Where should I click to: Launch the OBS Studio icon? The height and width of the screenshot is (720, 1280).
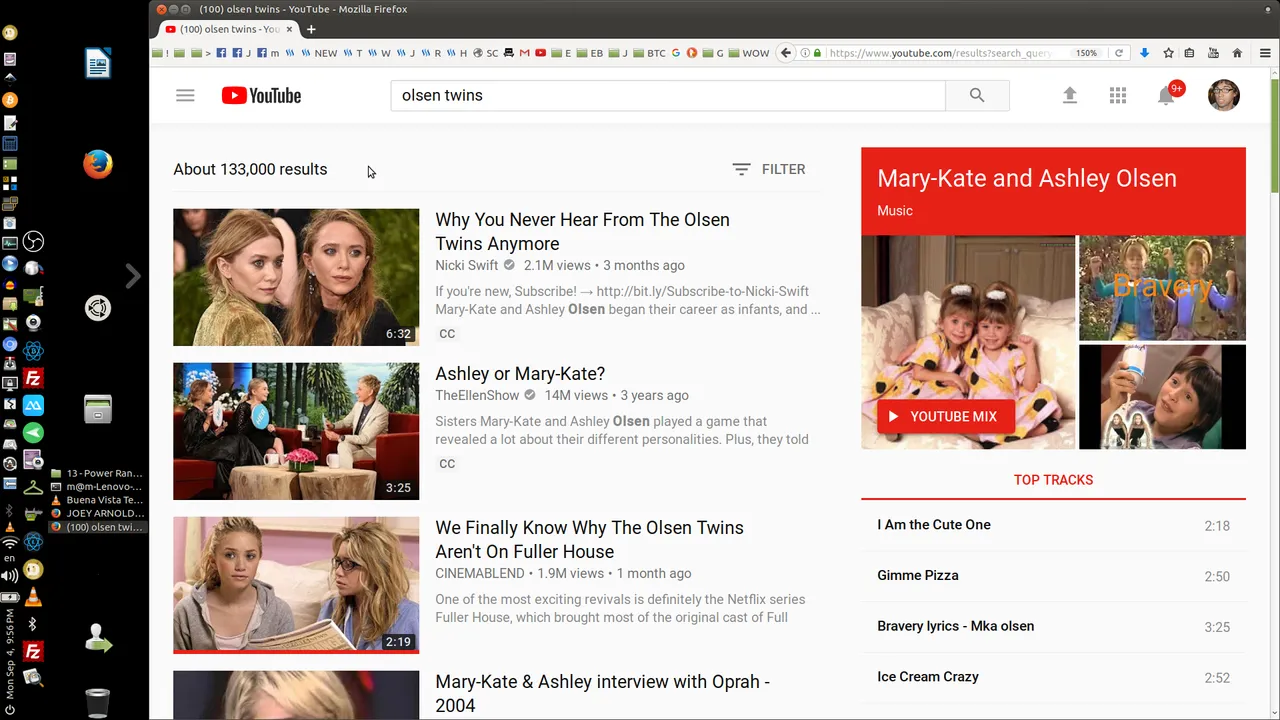[x=33, y=242]
